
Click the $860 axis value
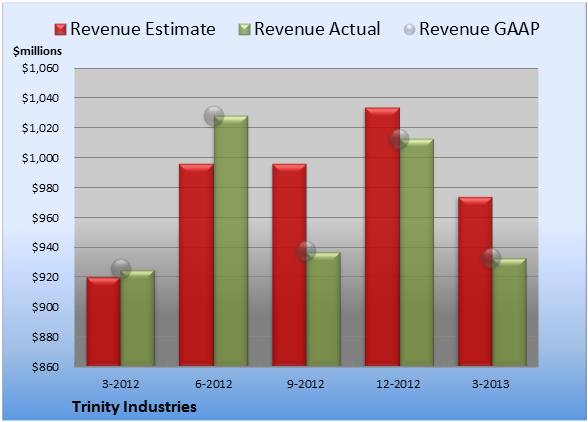click(45, 367)
